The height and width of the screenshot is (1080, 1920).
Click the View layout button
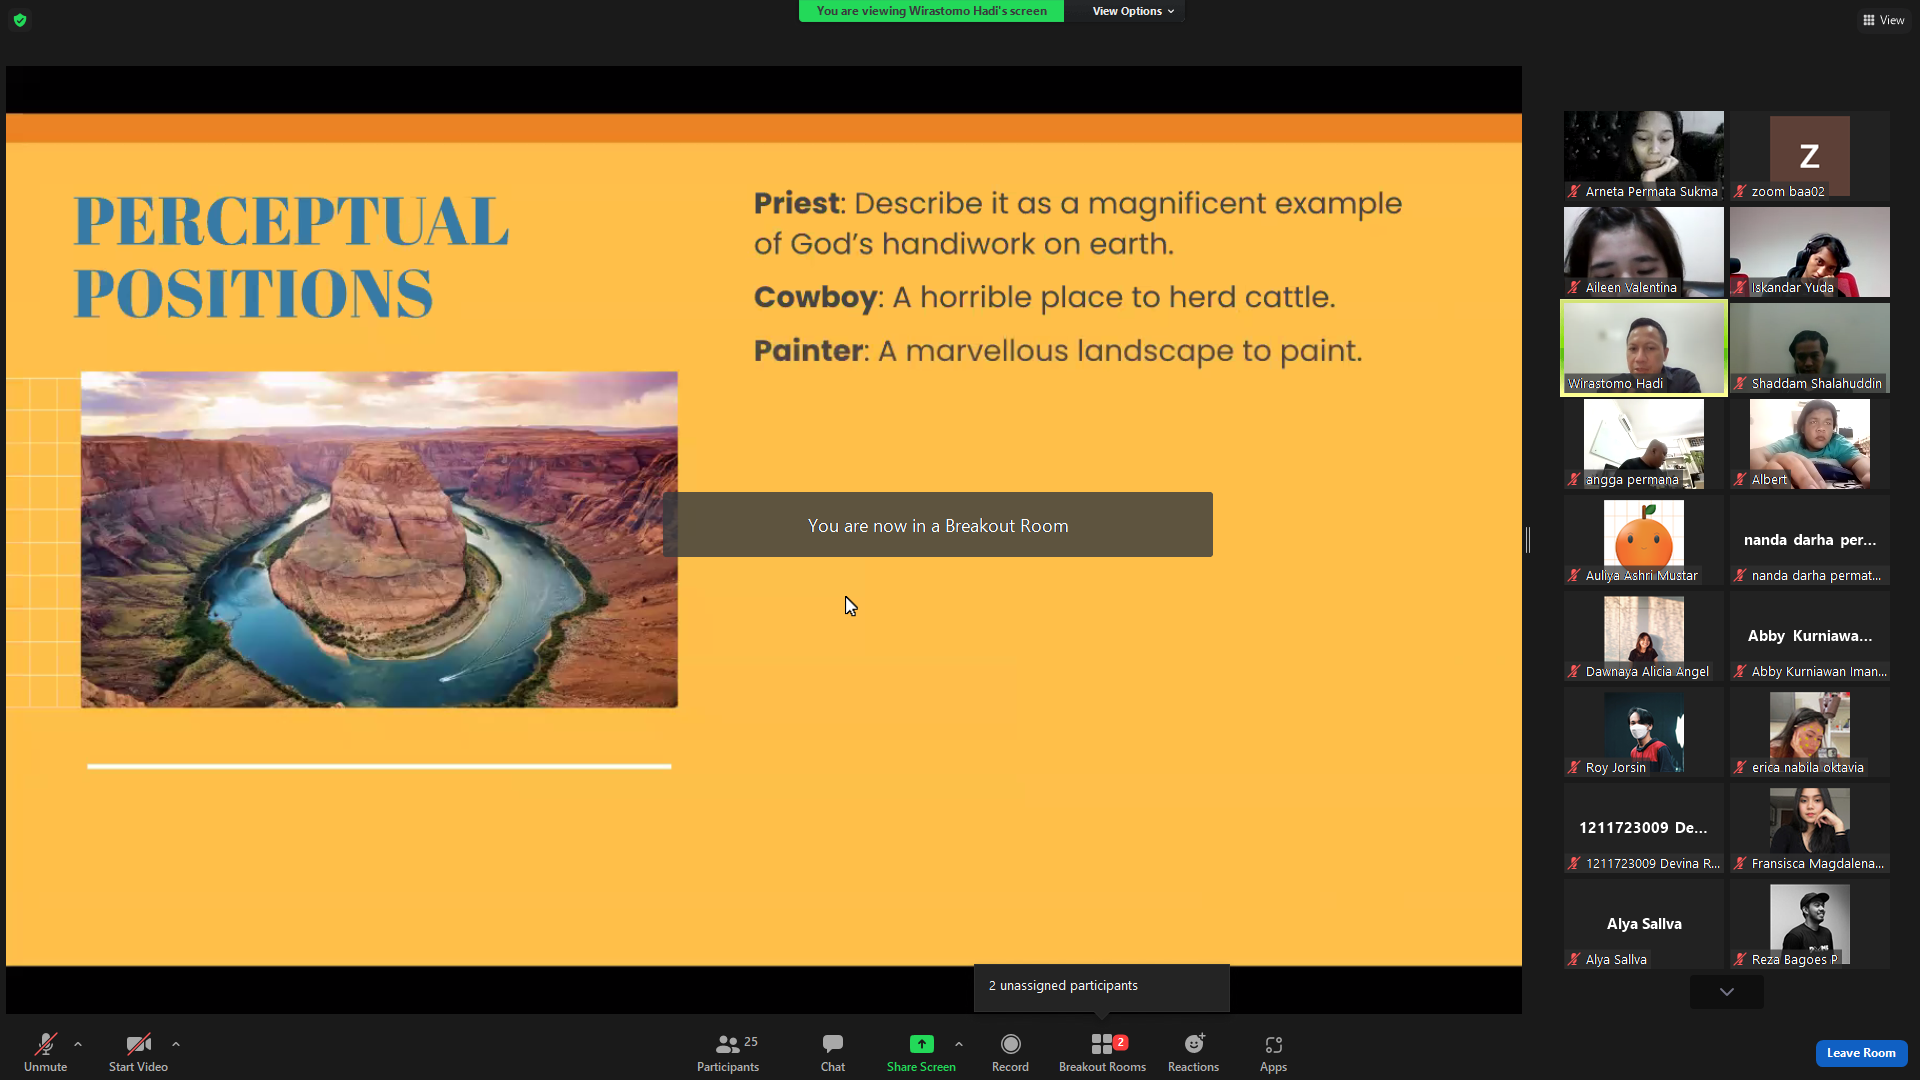(x=1883, y=20)
